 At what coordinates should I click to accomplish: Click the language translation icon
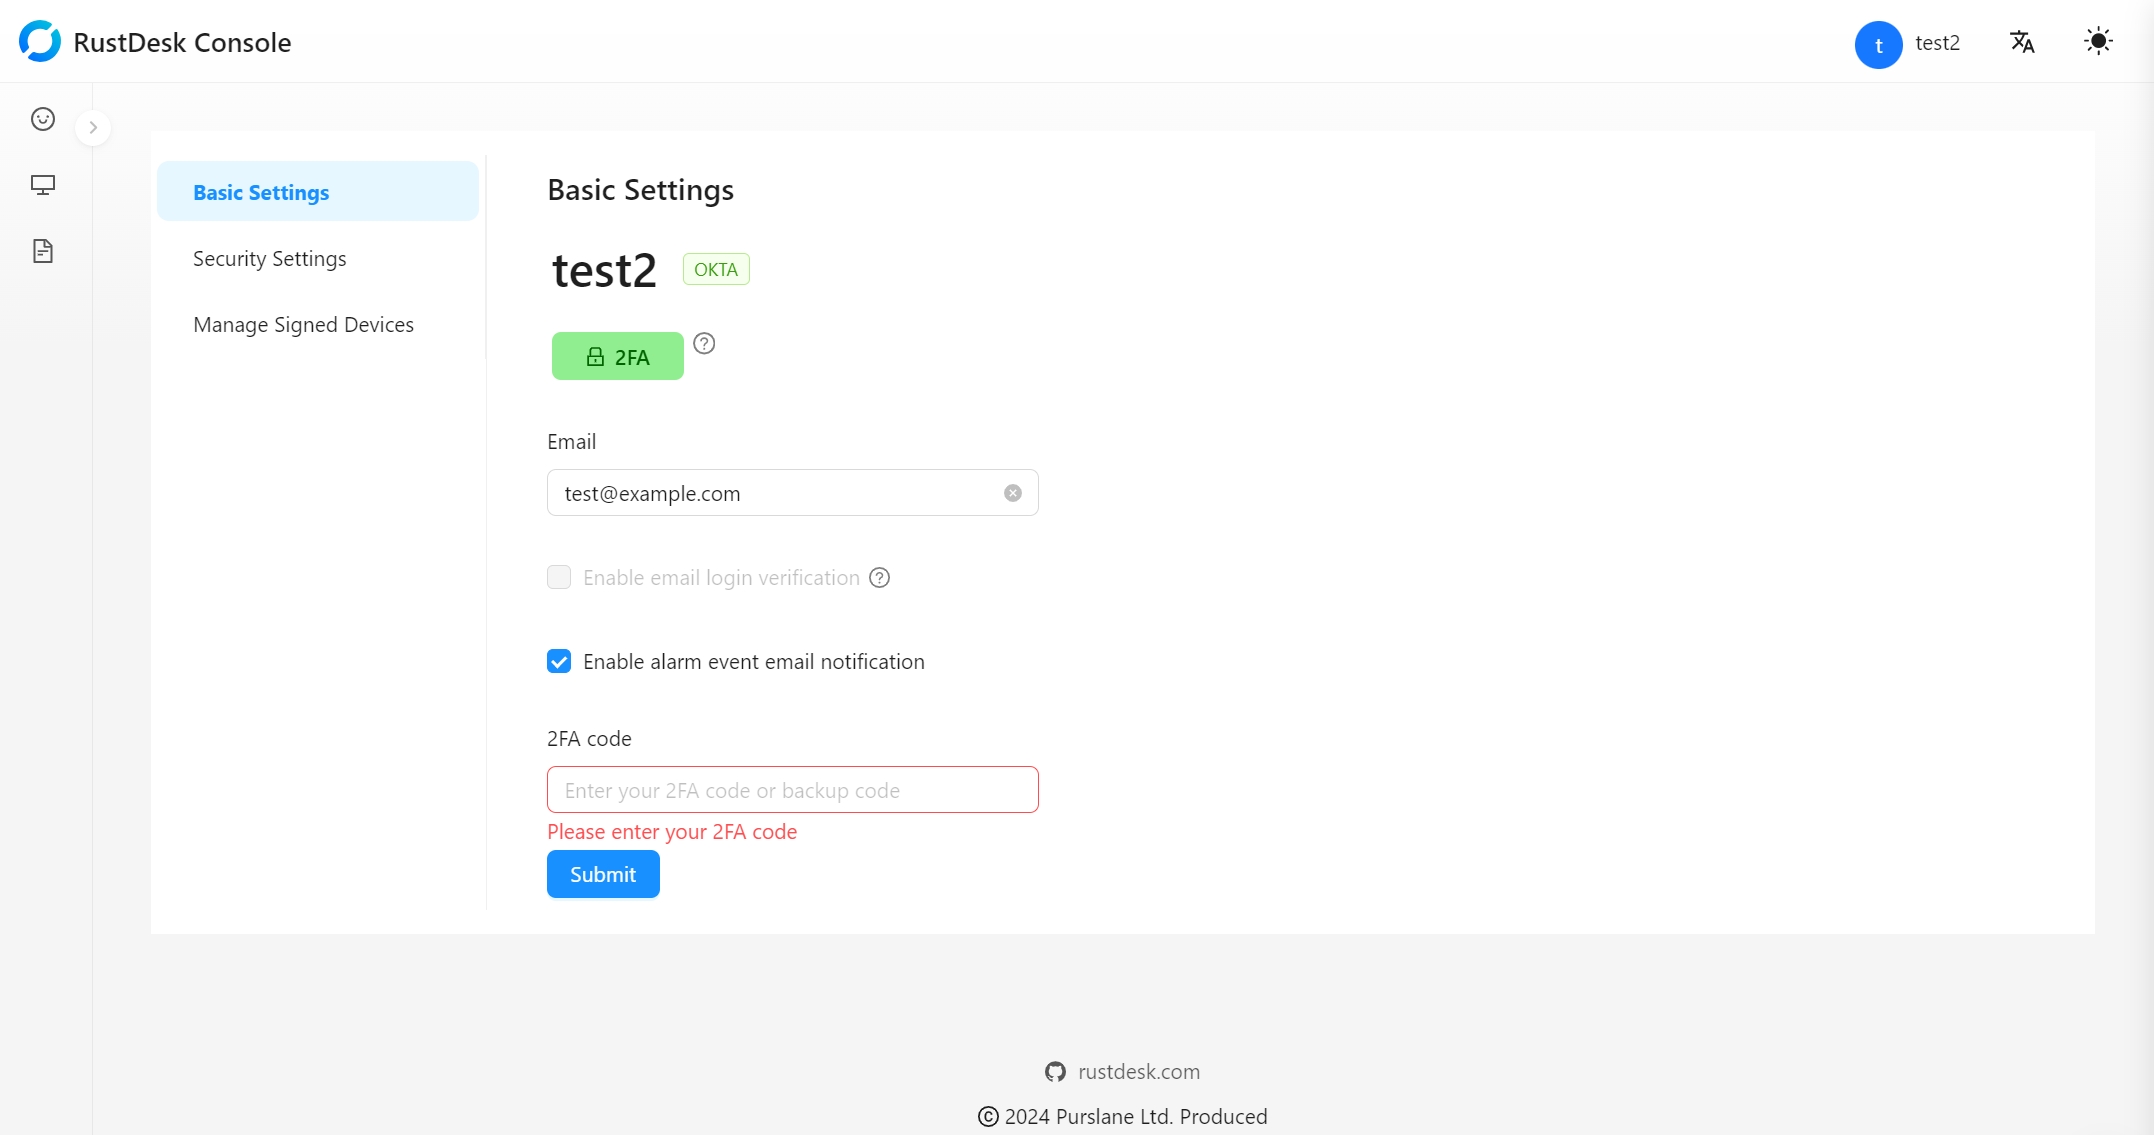(2022, 42)
